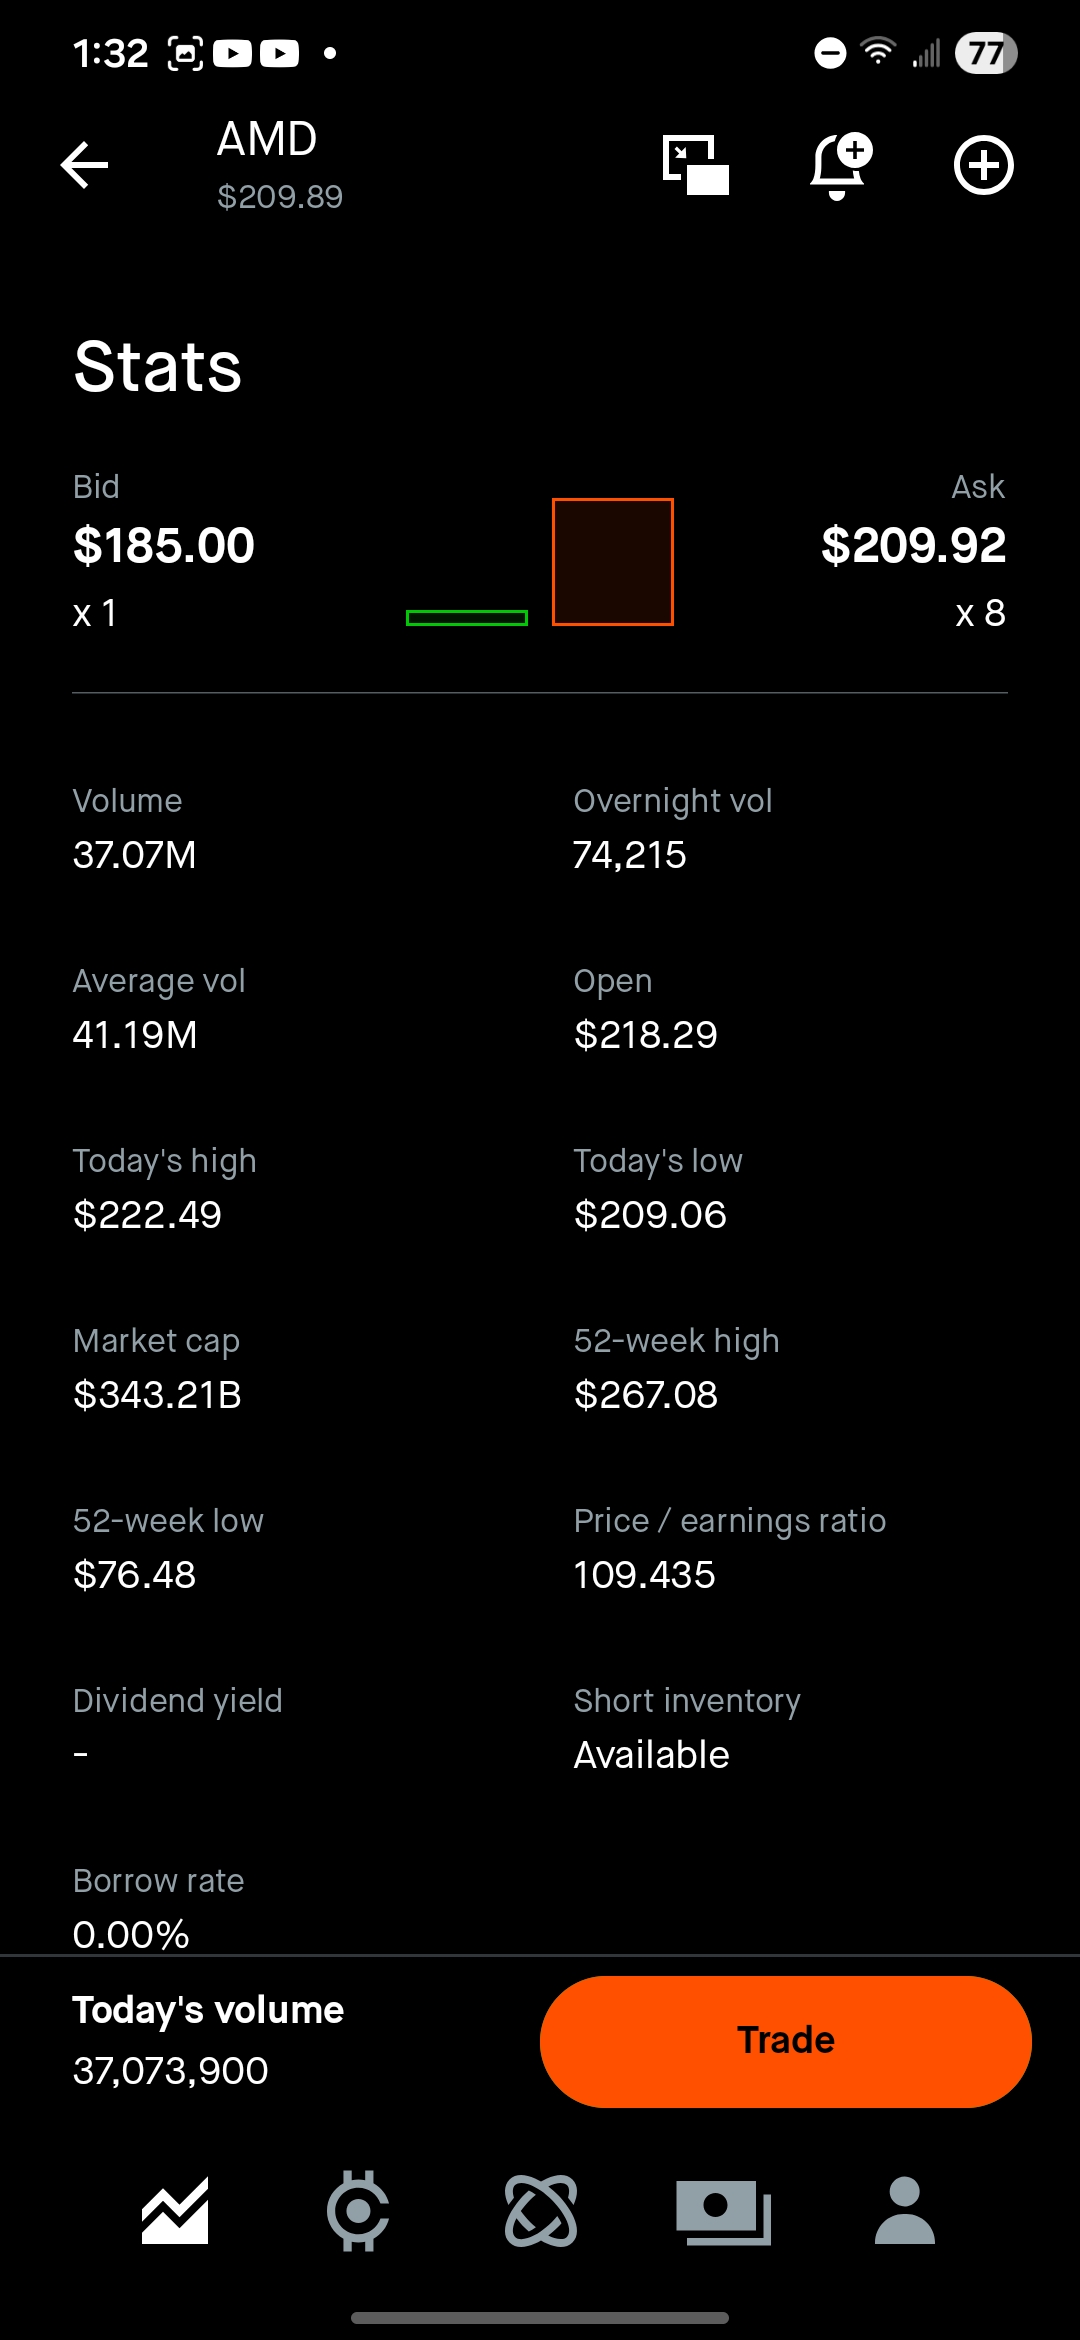1080x2340 pixels.
Task: Open the account profile tab
Action: (905, 2210)
